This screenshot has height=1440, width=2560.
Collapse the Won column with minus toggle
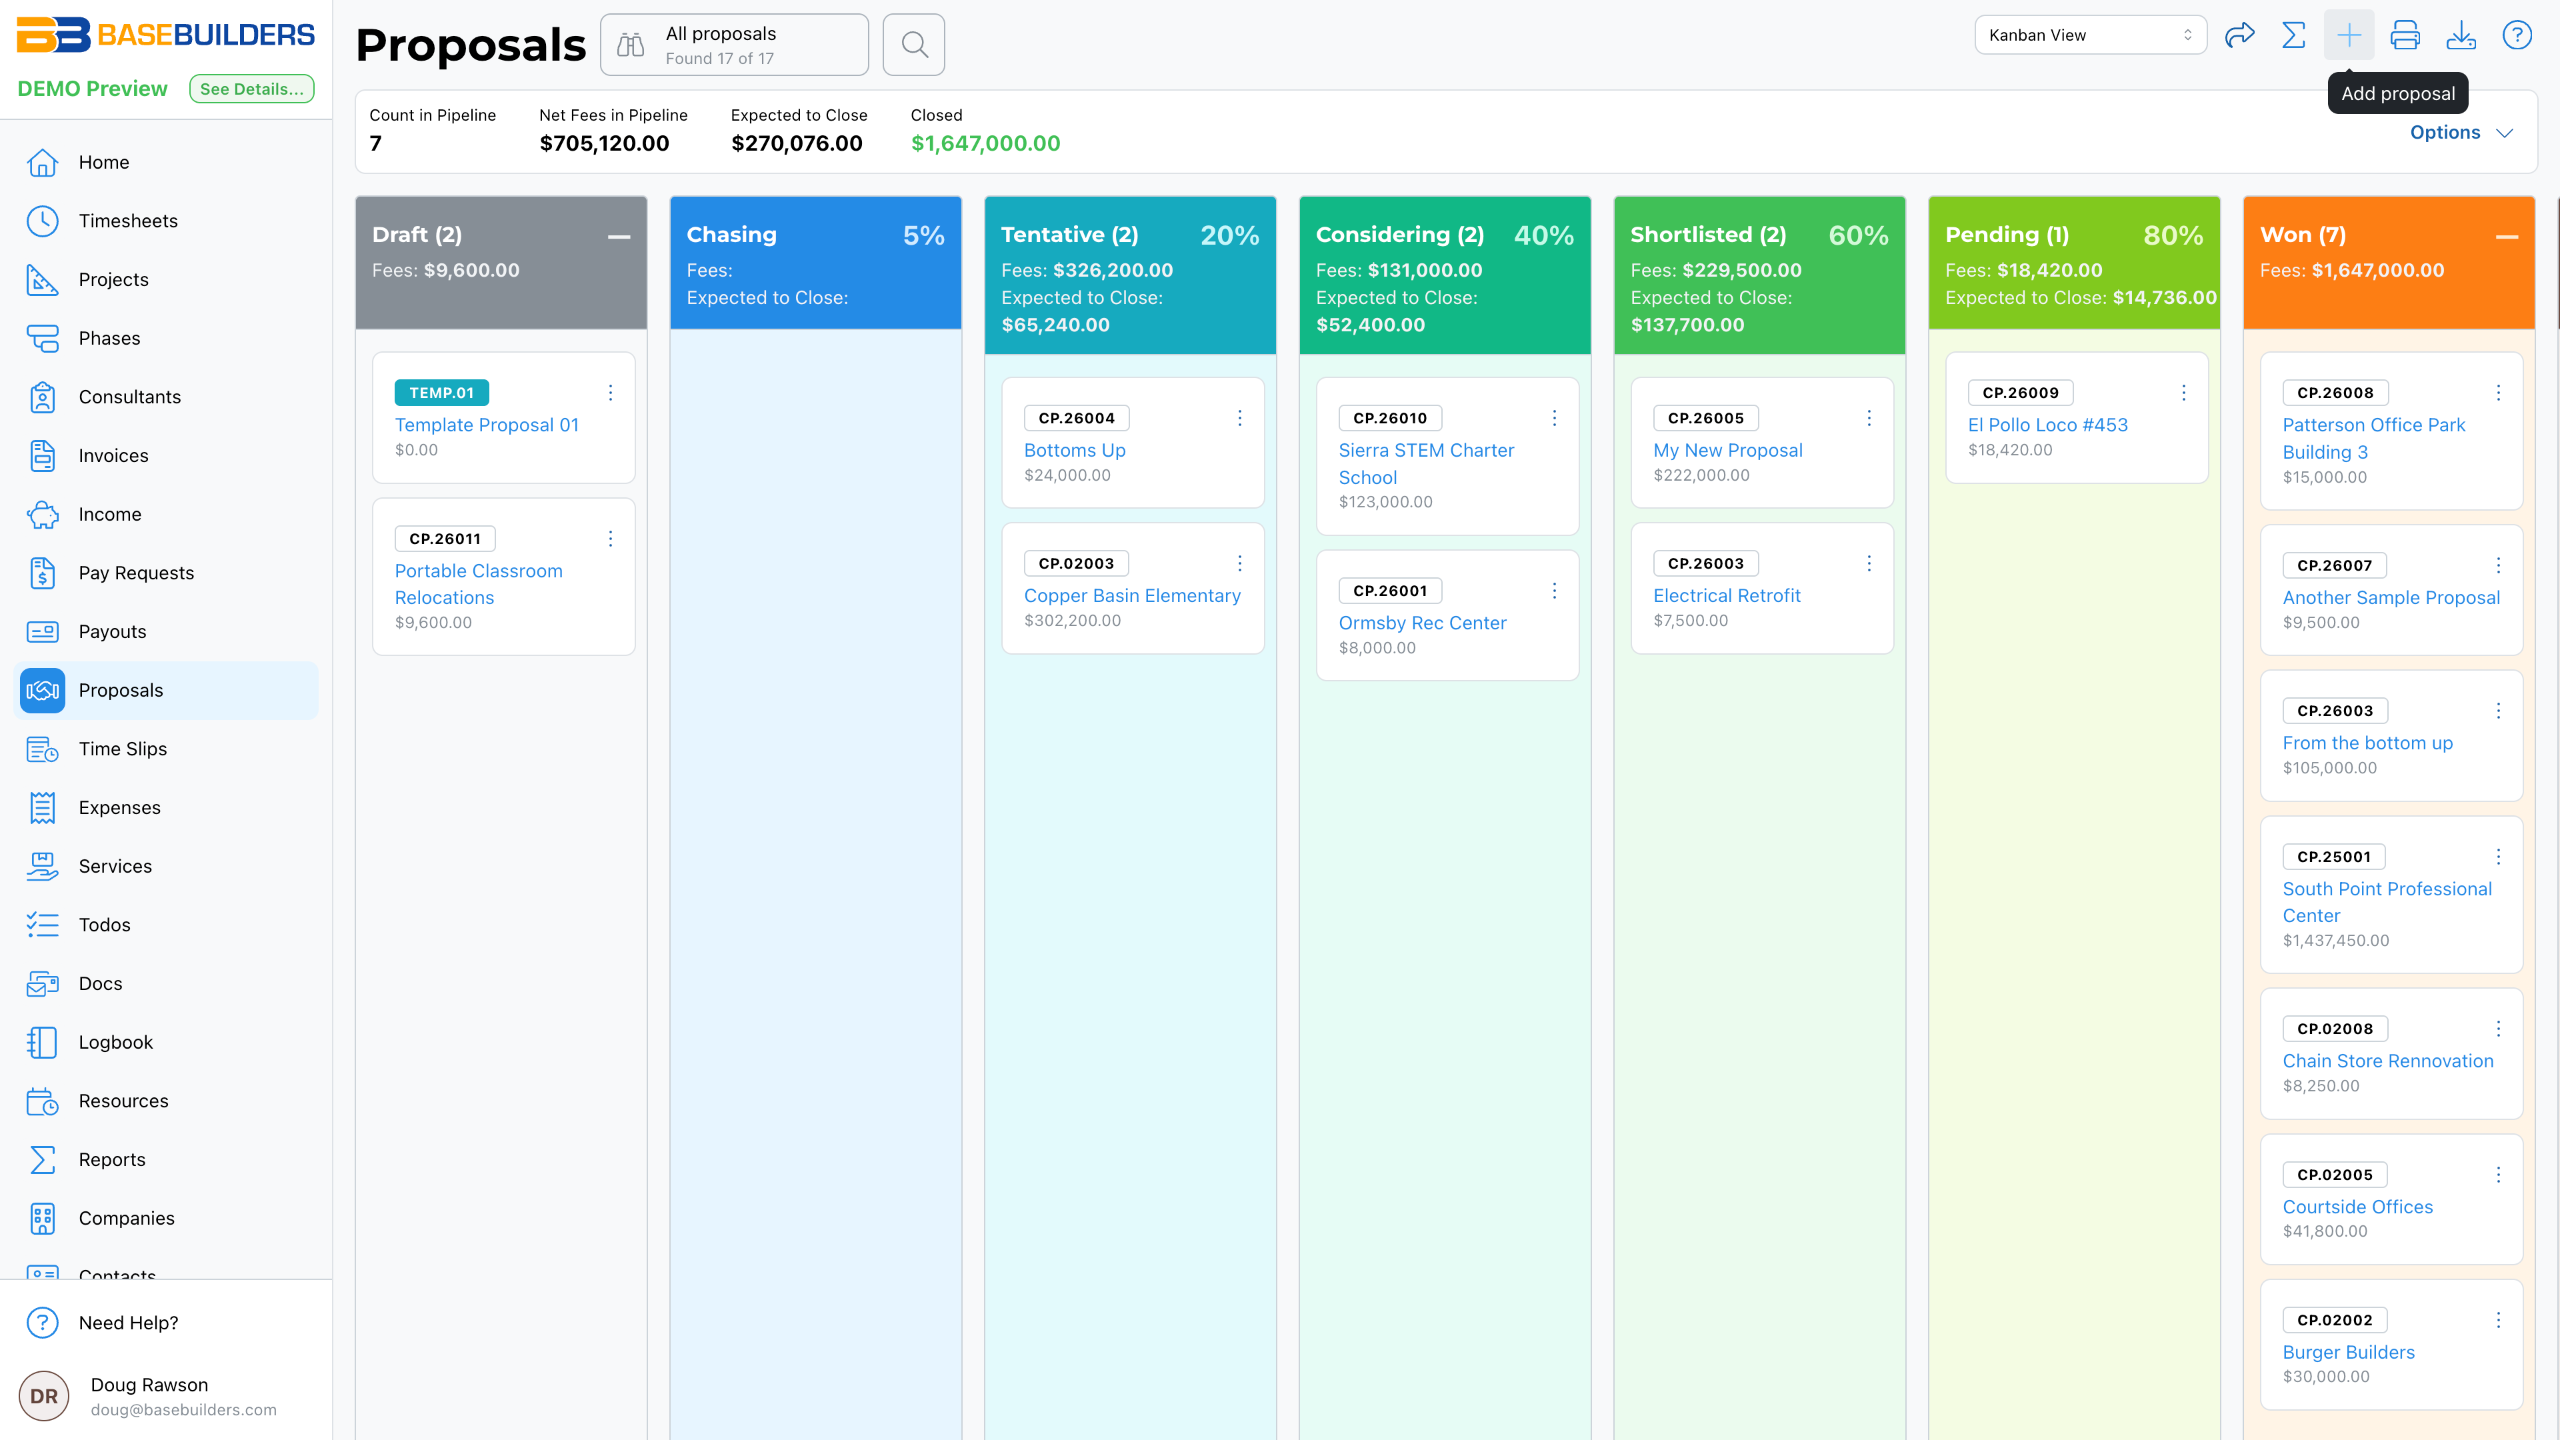(x=2506, y=237)
